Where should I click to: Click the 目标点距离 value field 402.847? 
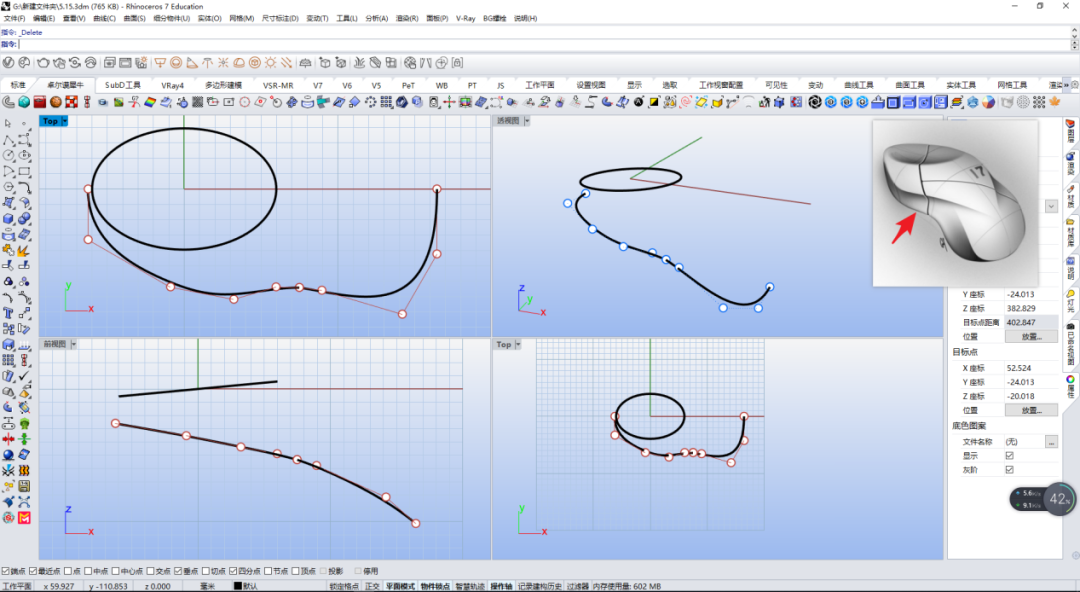pos(1031,323)
